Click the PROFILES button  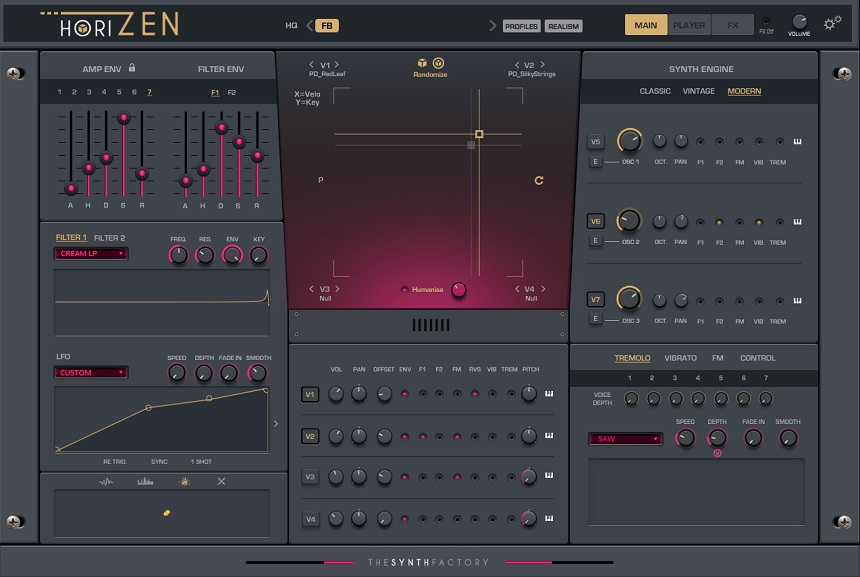[x=522, y=26]
